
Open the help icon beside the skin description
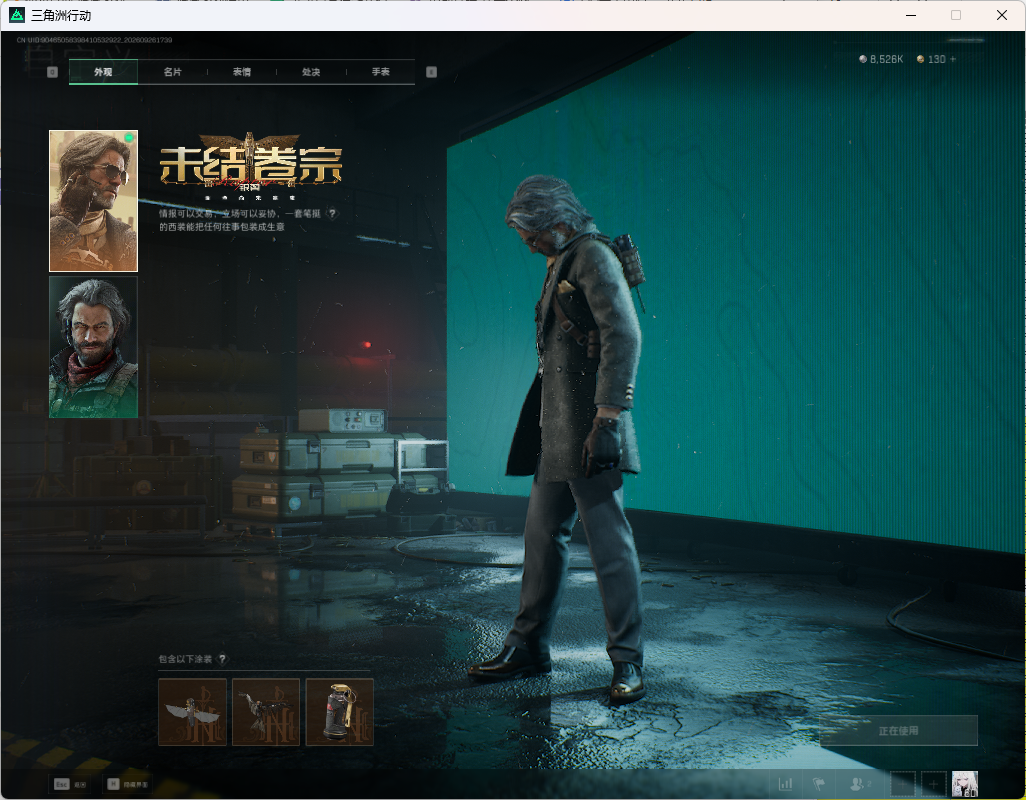pyautogui.click(x=332, y=213)
